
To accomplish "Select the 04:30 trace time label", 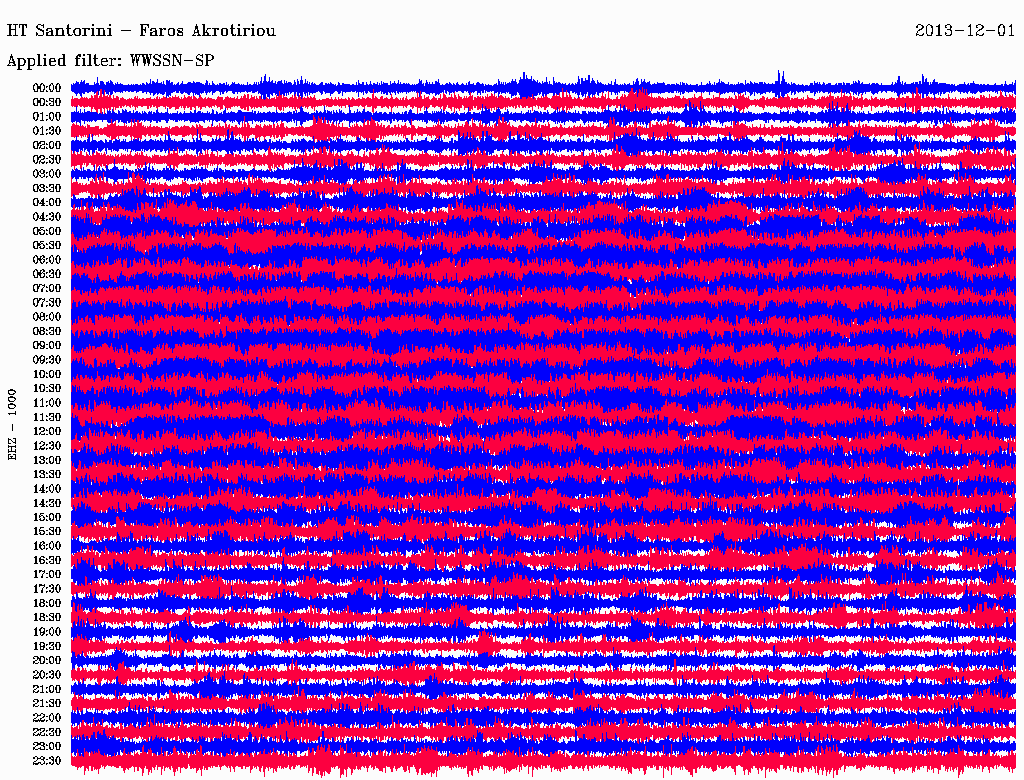I will (47, 217).
